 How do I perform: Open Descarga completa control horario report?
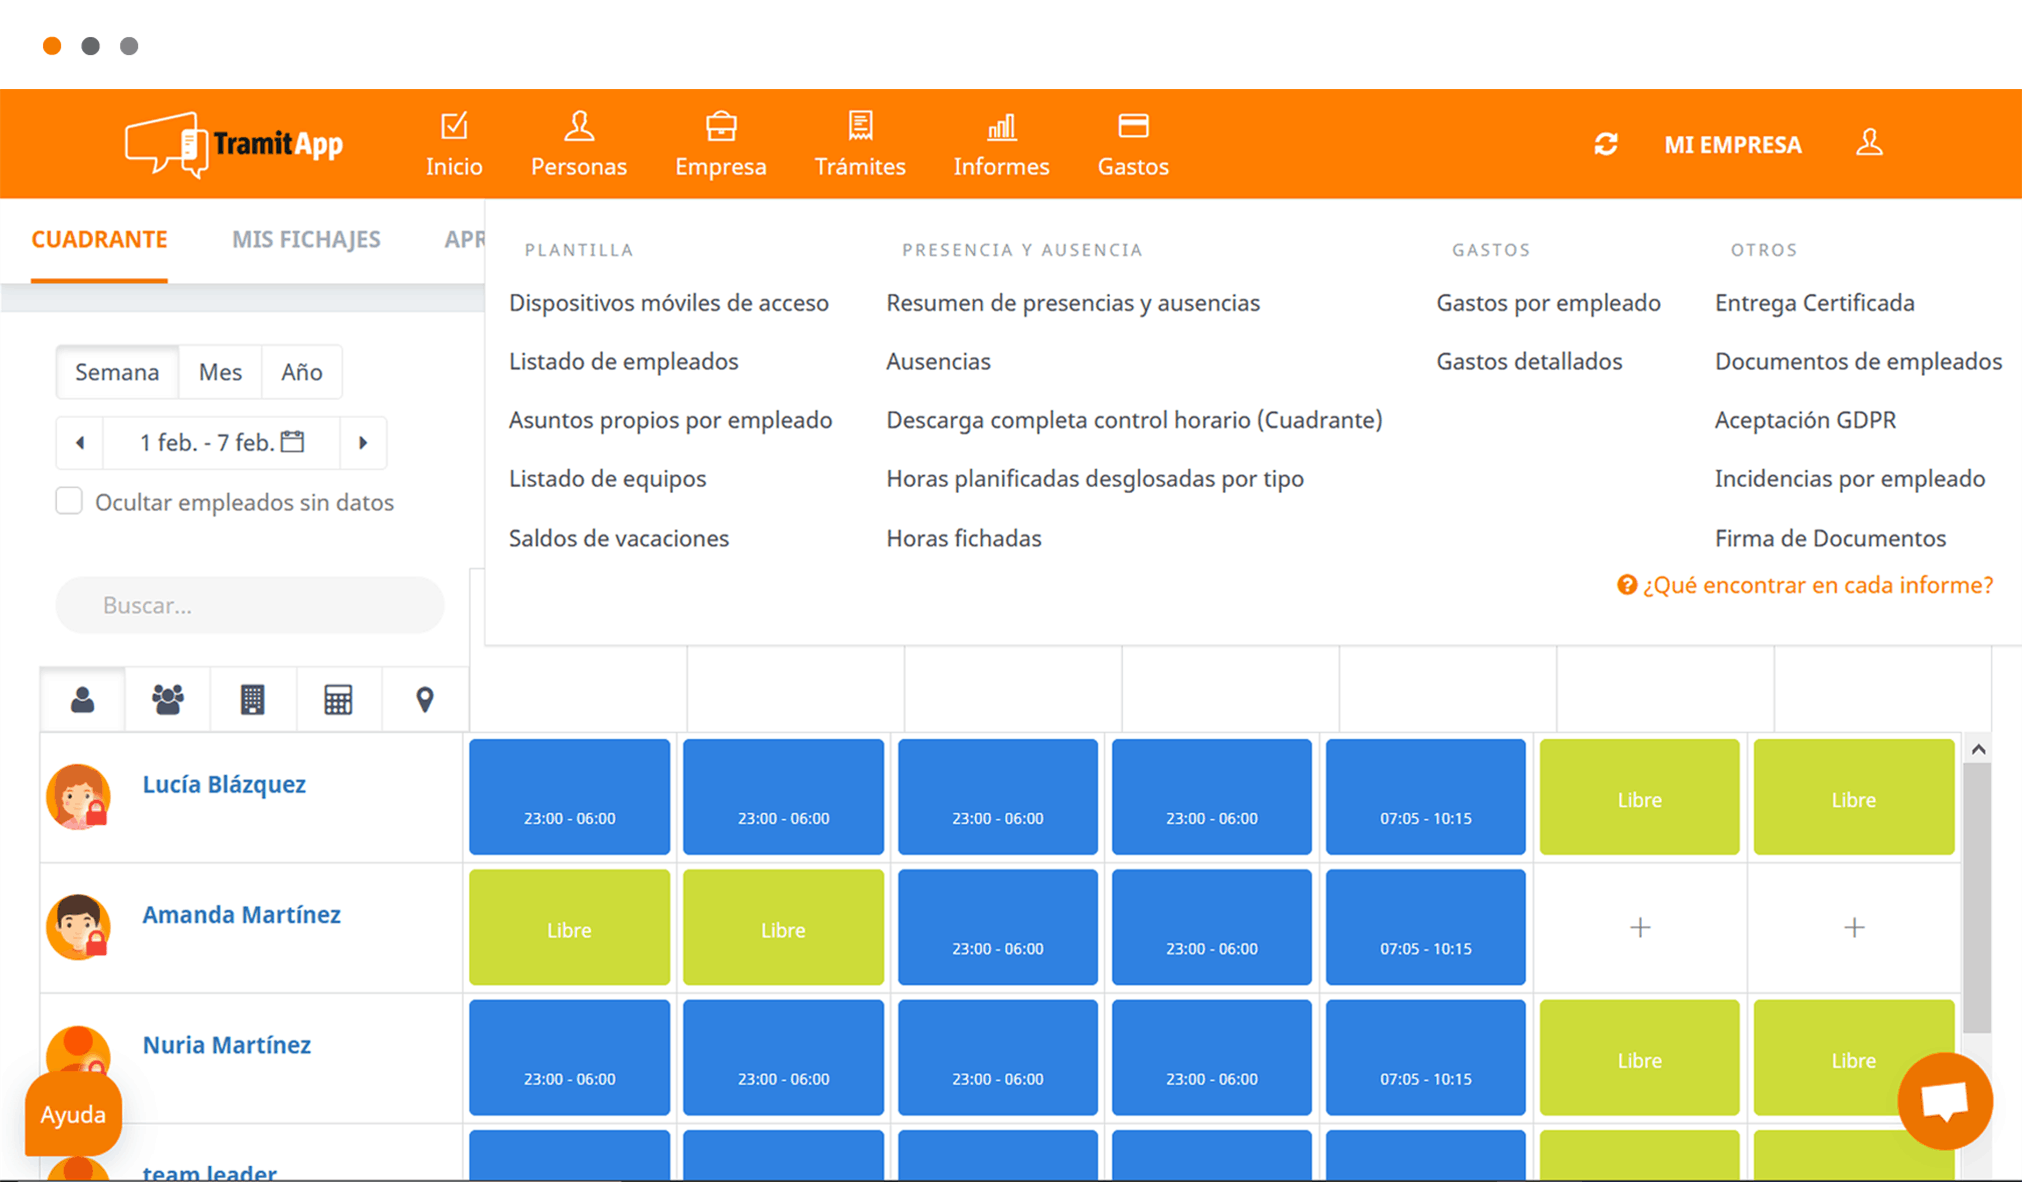click(x=1135, y=420)
